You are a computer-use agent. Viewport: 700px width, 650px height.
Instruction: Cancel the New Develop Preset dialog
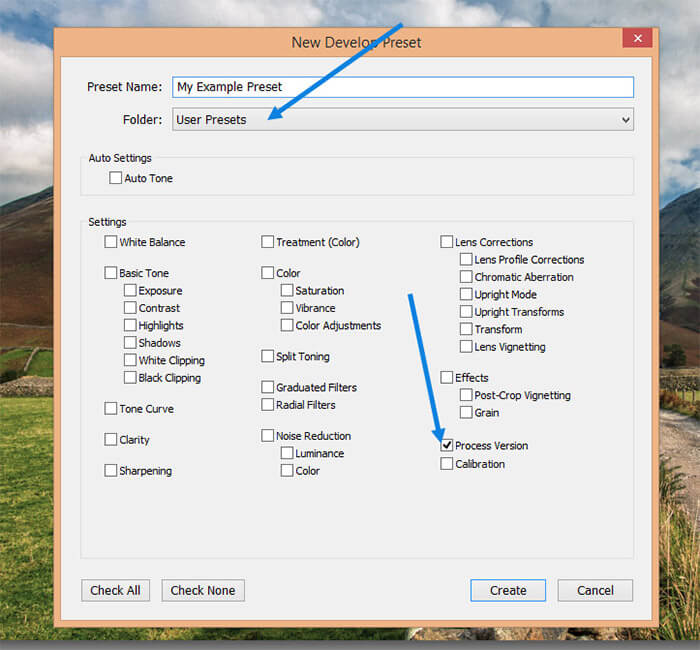pyautogui.click(x=595, y=590)
